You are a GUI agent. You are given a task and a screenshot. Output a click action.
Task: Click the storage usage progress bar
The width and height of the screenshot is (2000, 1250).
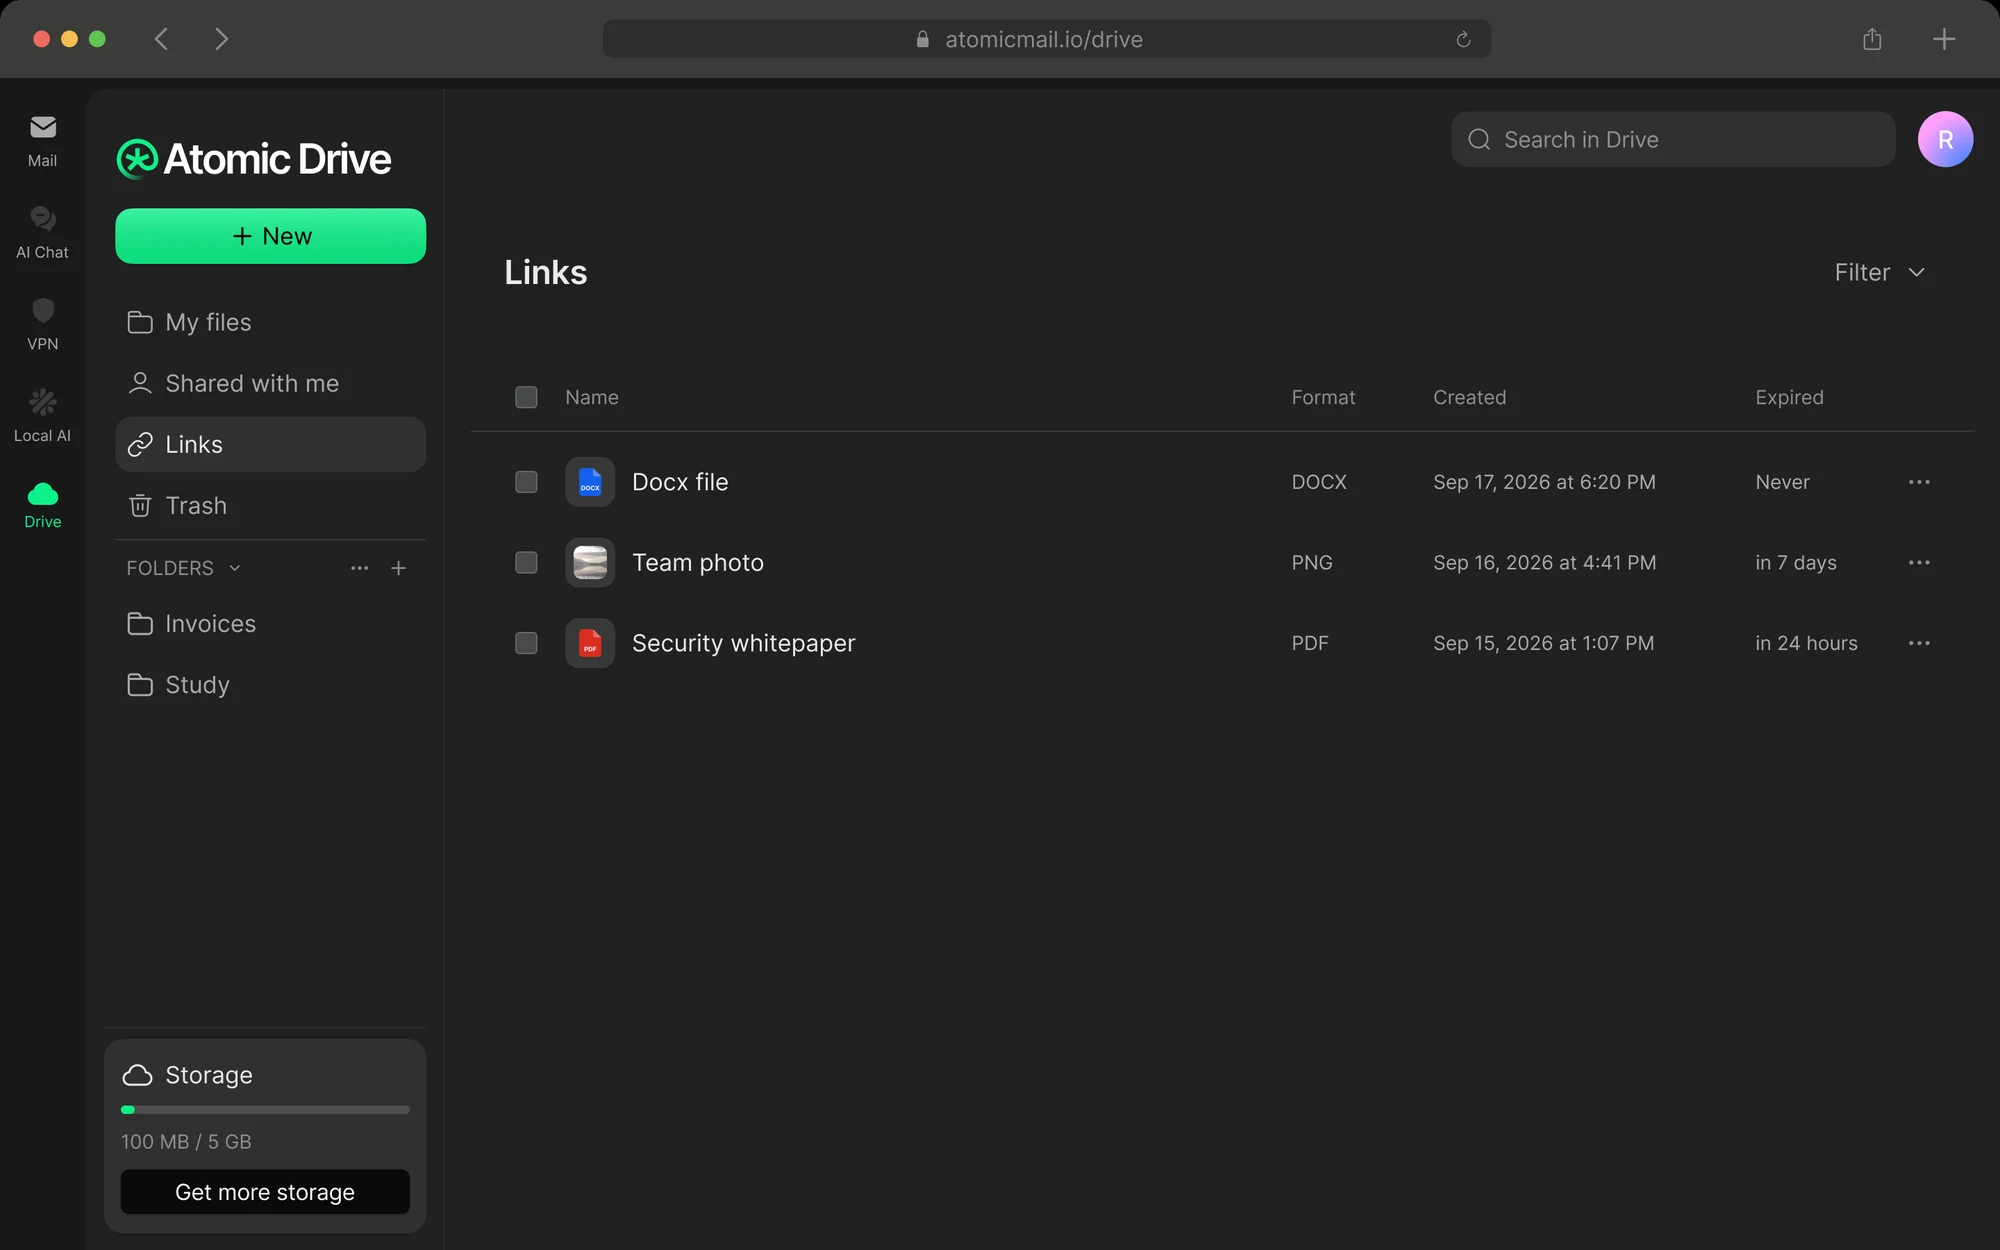click(265, 1110)
